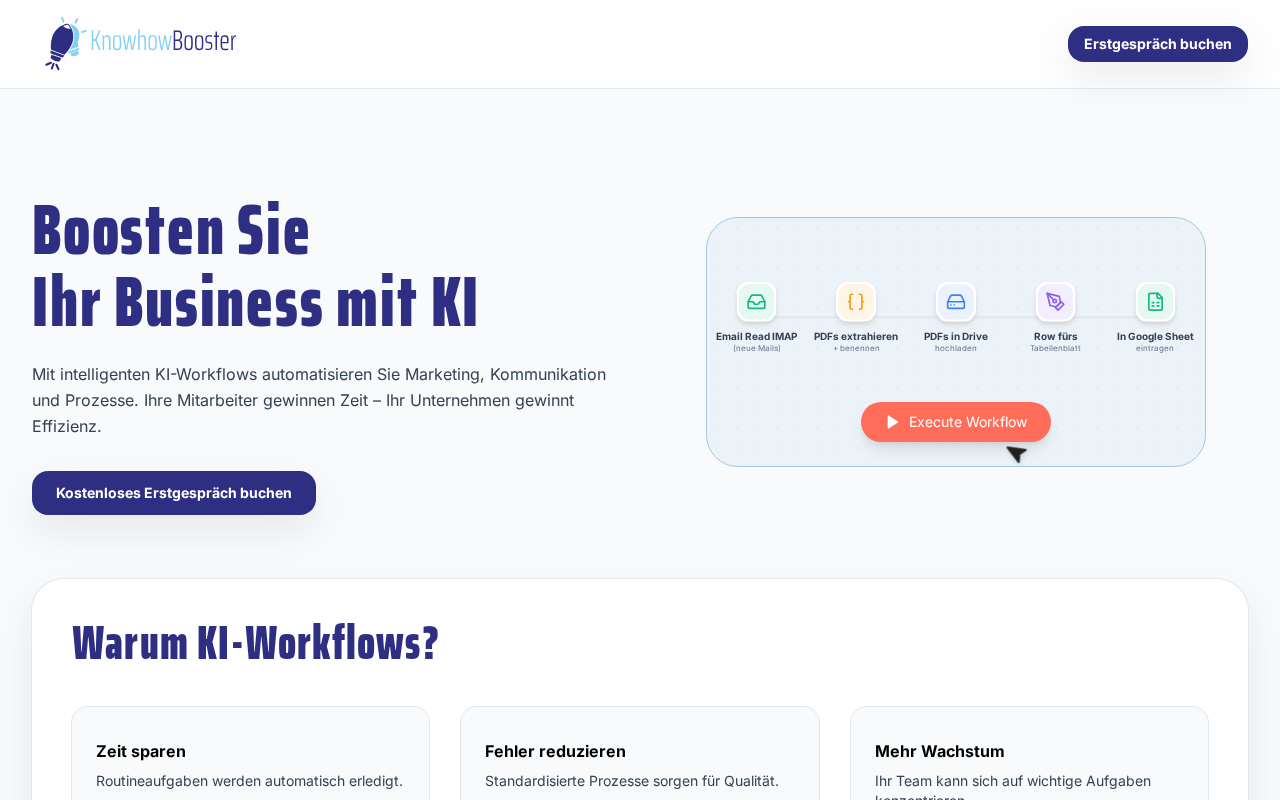Click the '+ benennen' sublabel

tap(856, 348)
